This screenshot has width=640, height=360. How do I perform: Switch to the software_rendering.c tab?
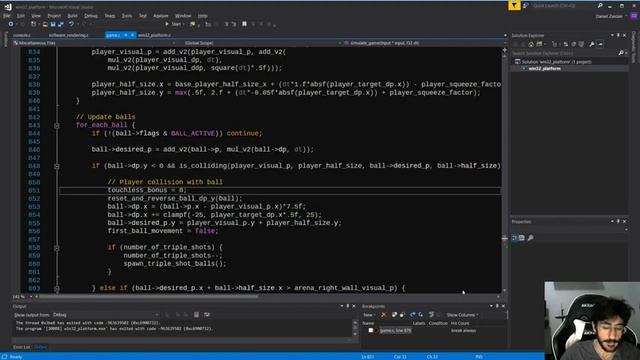68,36
